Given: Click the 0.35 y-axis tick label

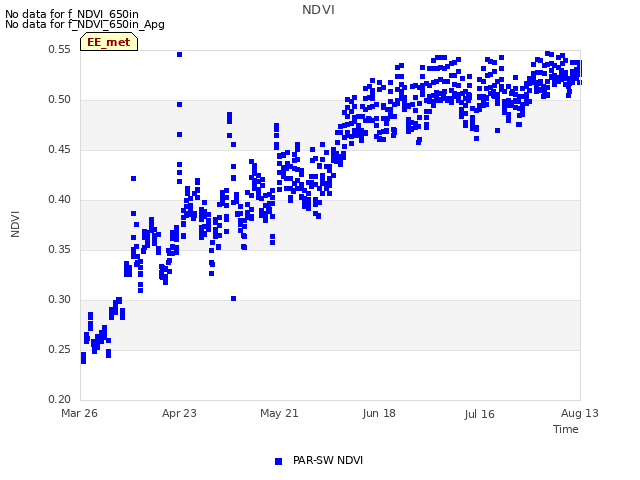Looking at the screenshot, I should (60, 249).
